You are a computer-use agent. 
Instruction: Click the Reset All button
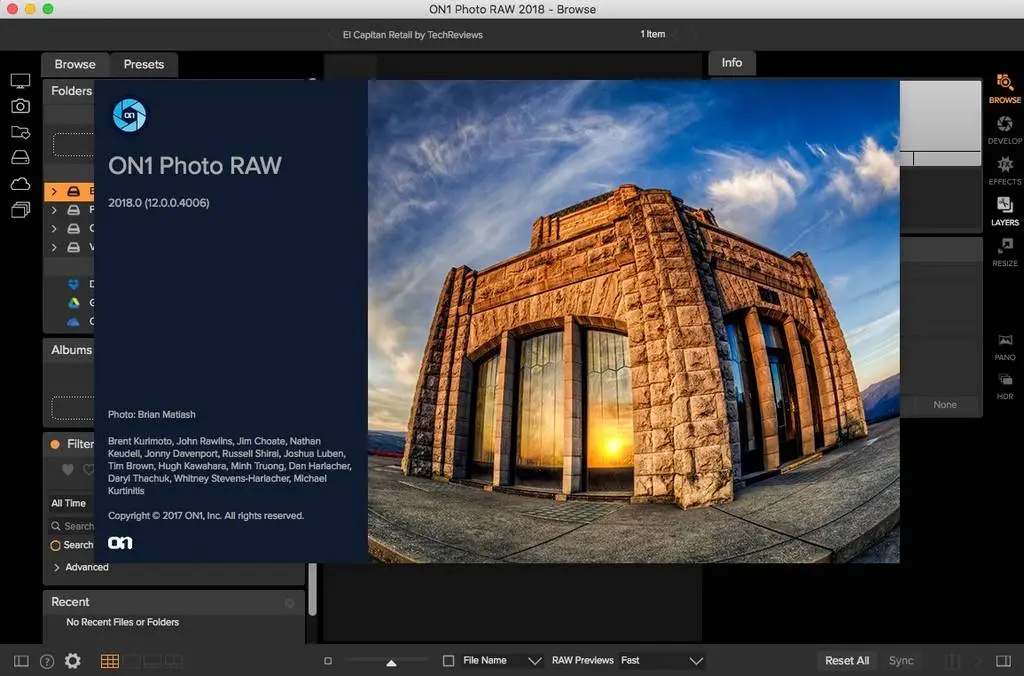(846, 661)
